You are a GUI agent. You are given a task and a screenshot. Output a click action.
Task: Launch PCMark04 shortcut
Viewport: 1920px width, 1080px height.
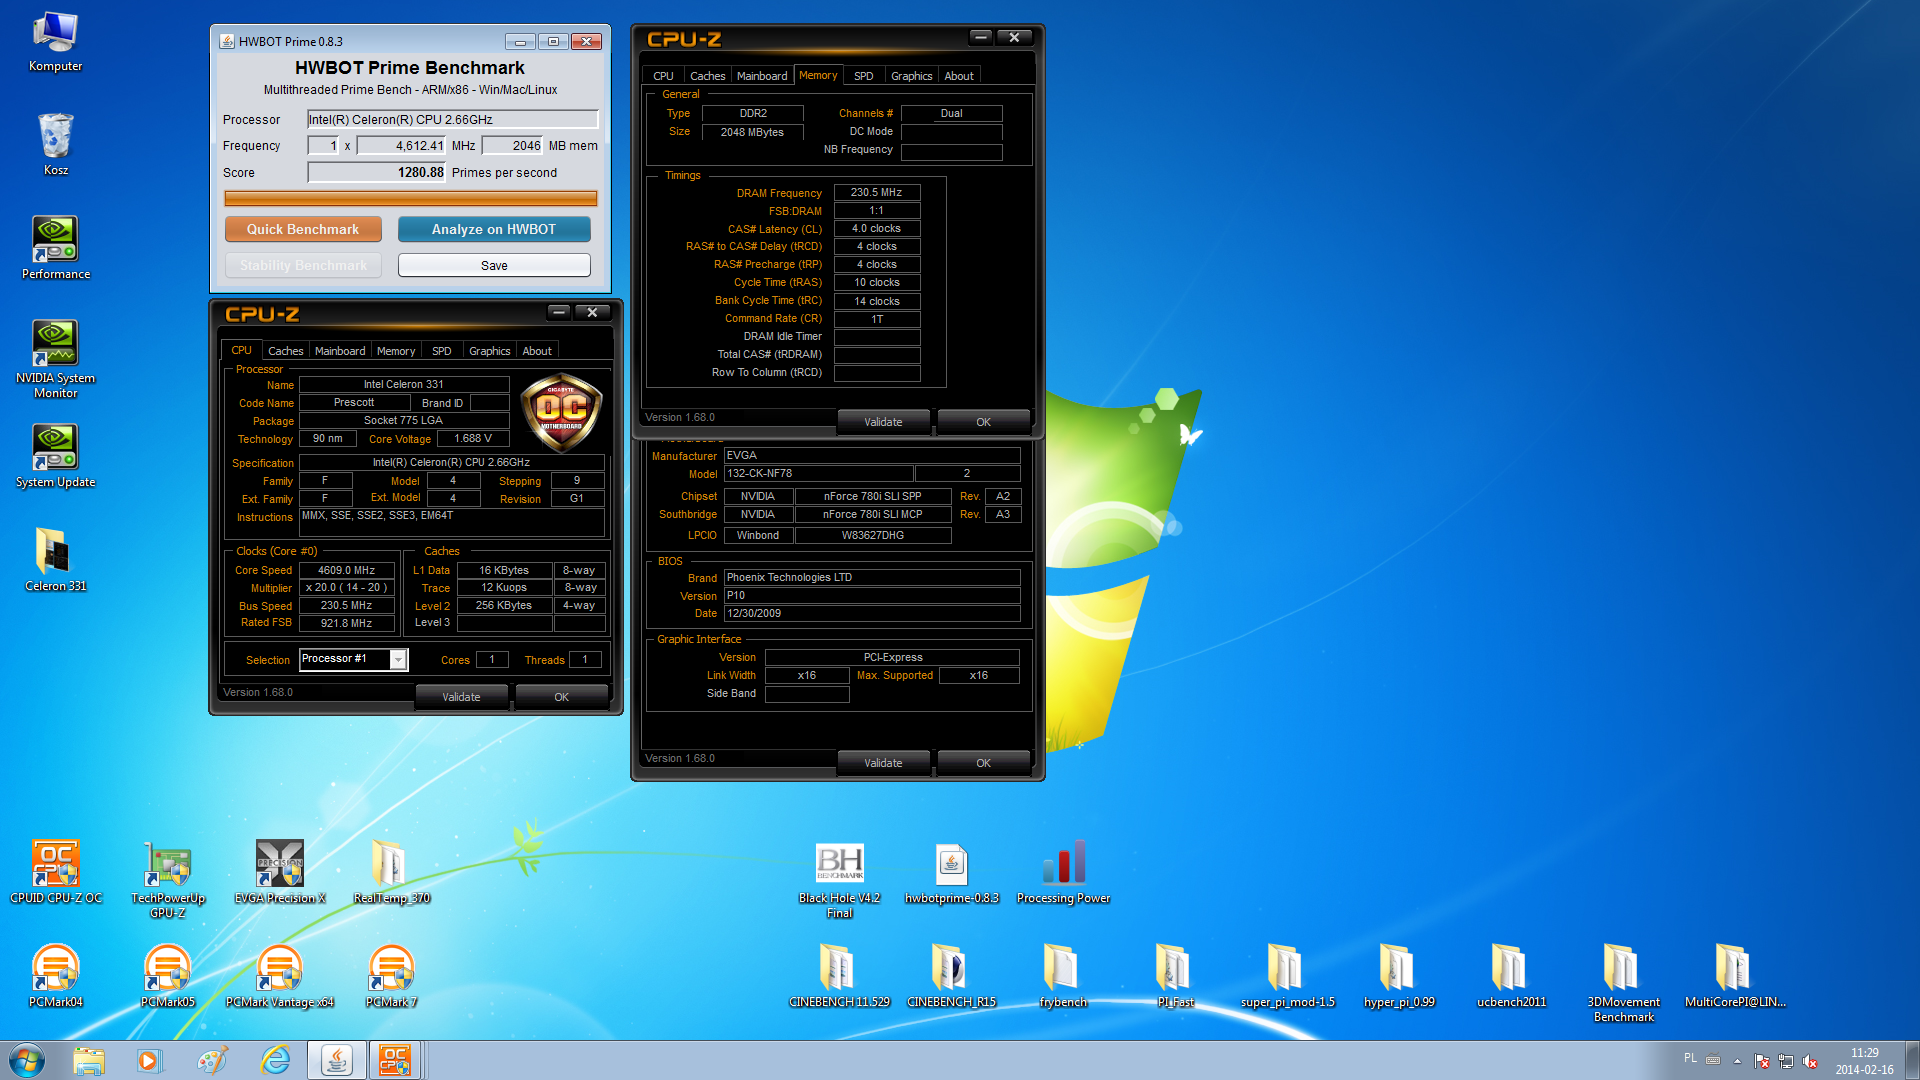click(55, 976)
